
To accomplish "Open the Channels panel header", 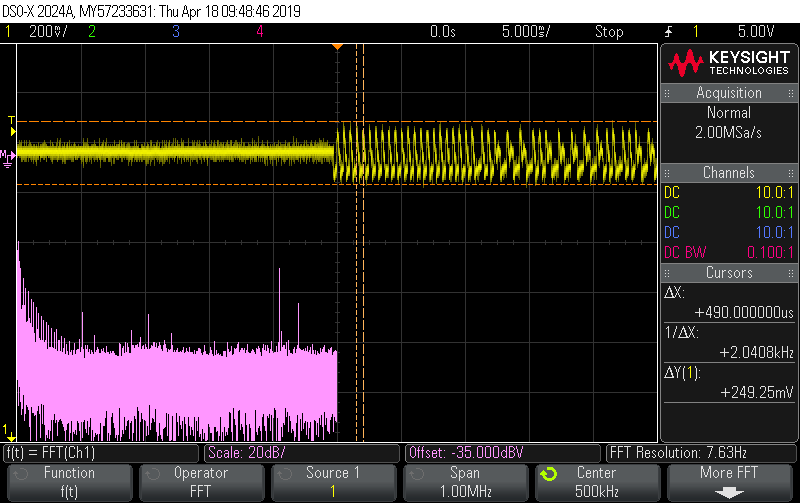I will tap(729, 173).
